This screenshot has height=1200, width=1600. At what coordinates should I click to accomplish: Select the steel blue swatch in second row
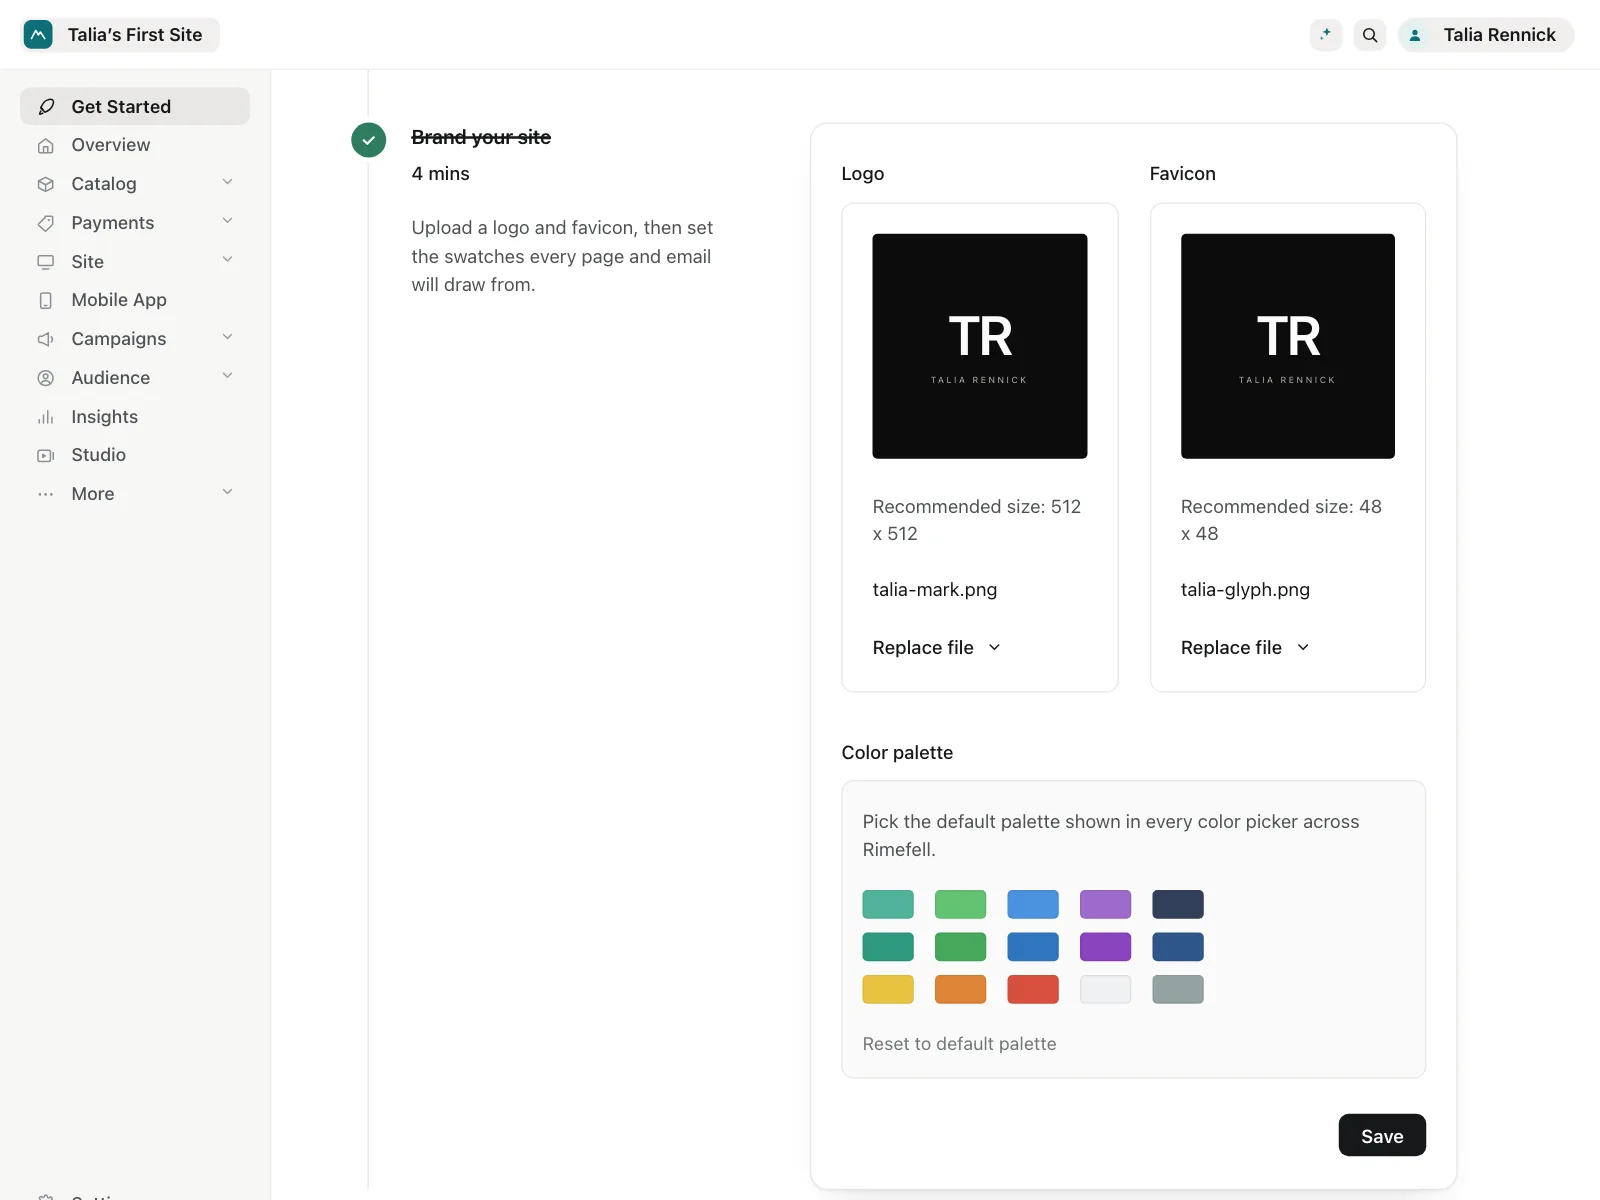click(1178, 947)
